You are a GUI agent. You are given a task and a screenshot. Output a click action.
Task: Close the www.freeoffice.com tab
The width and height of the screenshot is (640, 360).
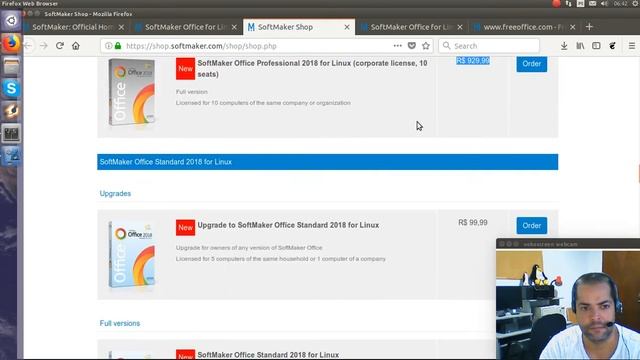[573, 27]
